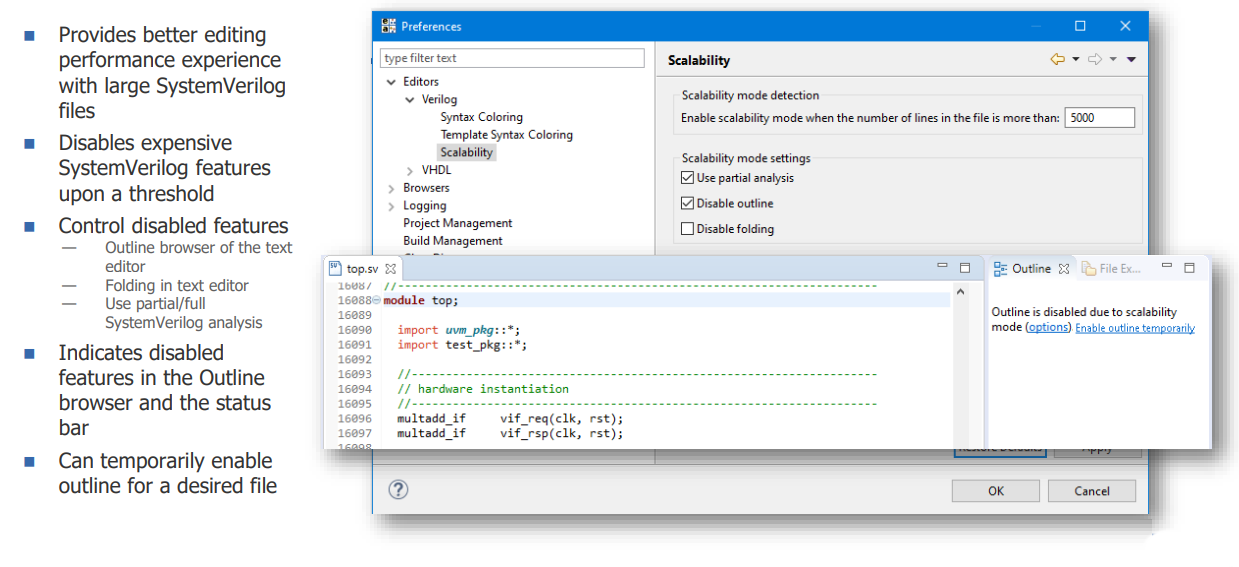
Task: Close the top.sv editor tab
Action: pyautogui.click(x=391, y=269)
